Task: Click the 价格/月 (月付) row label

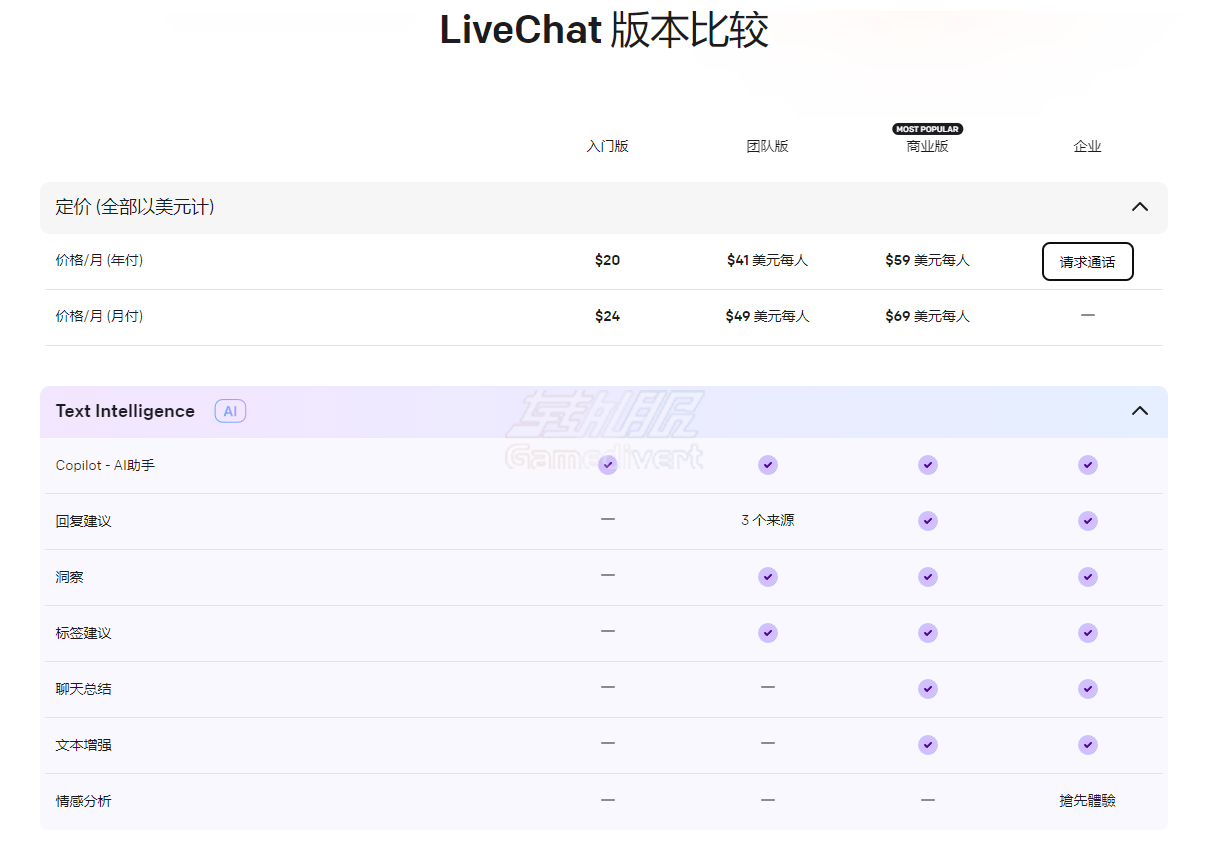Action: 99,316
